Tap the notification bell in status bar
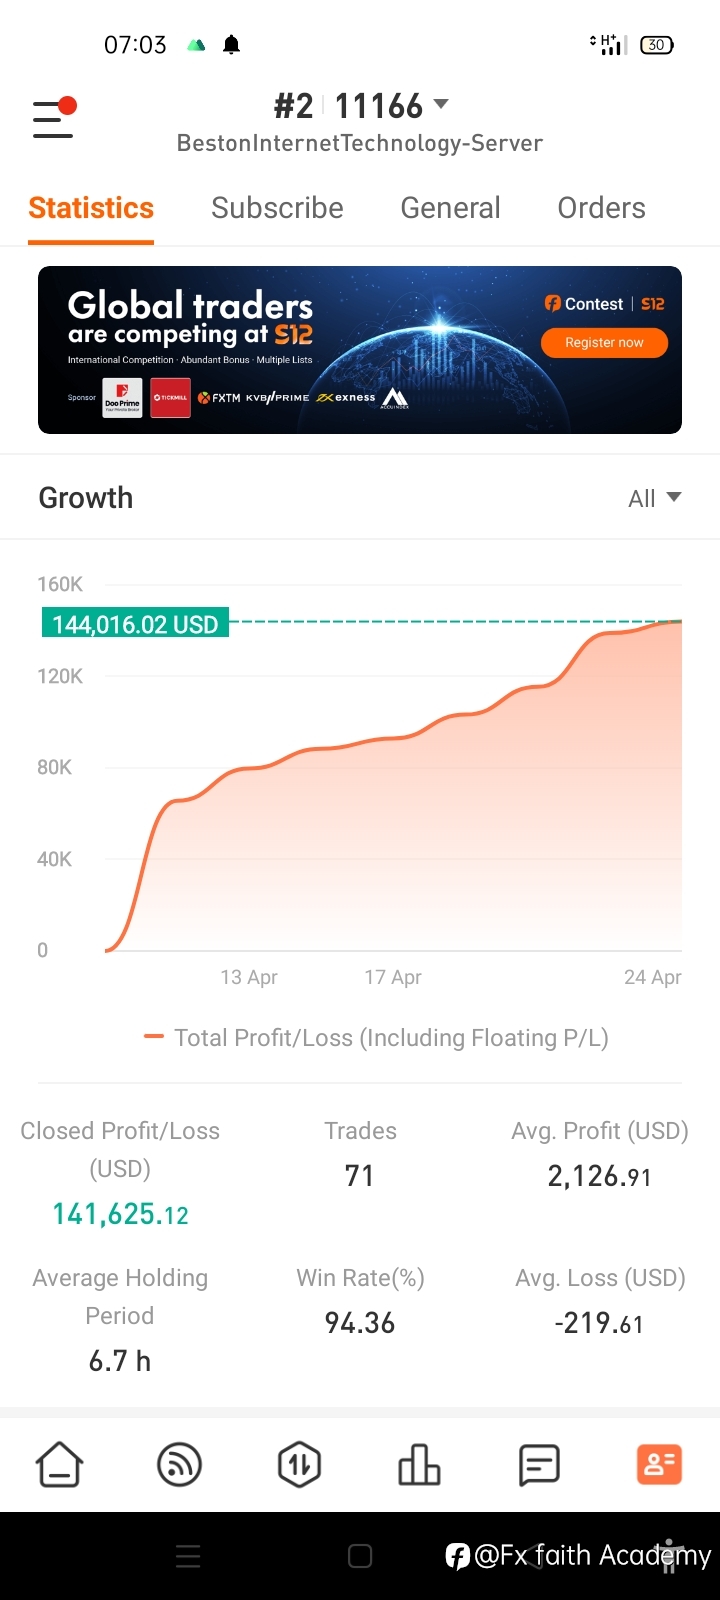720x1600 pixels. [232, 44]
